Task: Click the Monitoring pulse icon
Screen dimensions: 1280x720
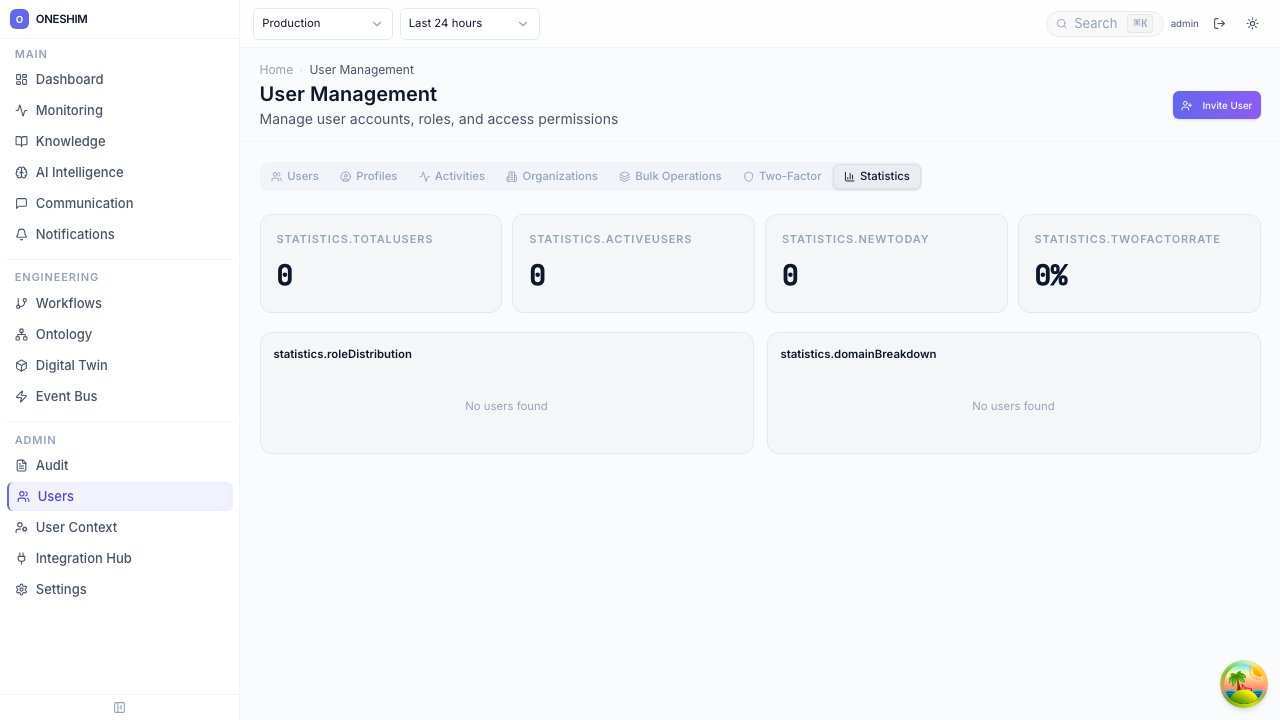Action: click(21, 110)
